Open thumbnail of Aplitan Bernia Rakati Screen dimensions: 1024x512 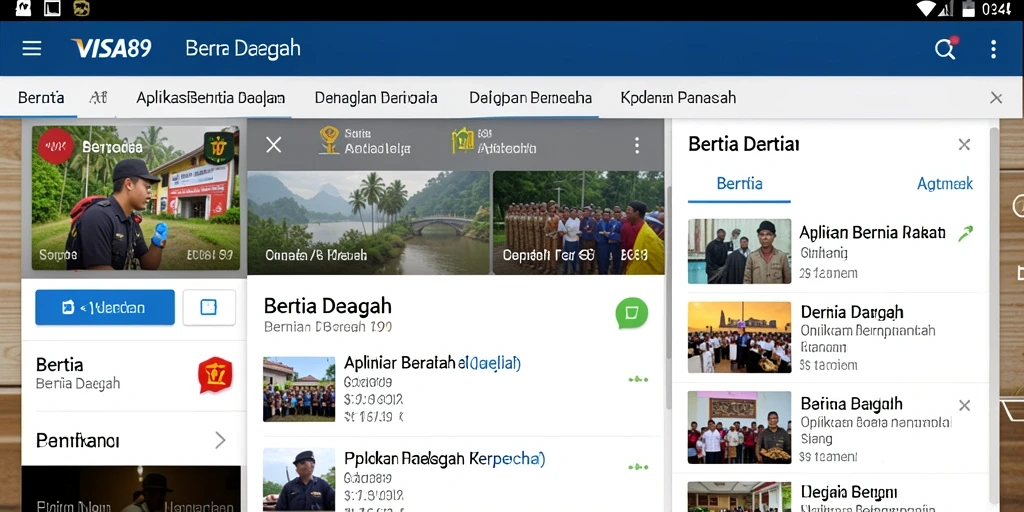point(739,251)
